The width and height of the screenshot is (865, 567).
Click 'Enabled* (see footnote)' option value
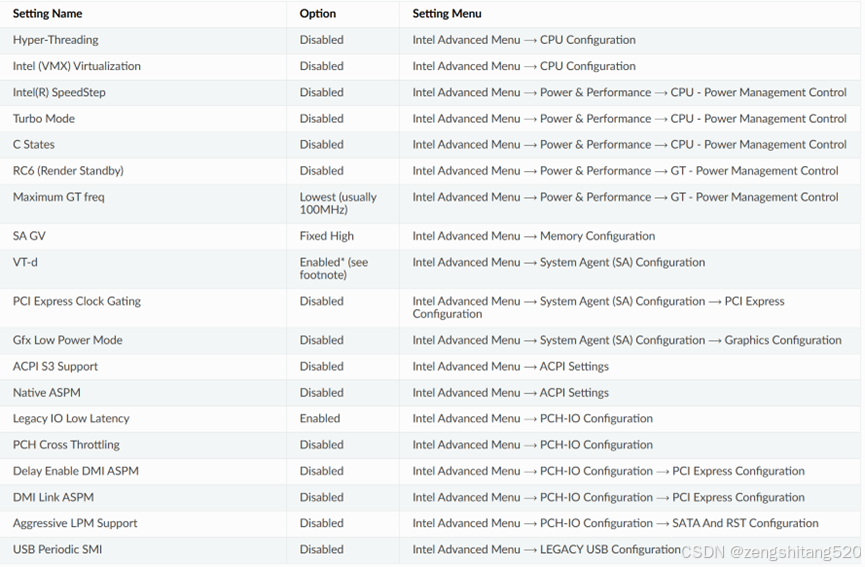[x=334, y=269]
